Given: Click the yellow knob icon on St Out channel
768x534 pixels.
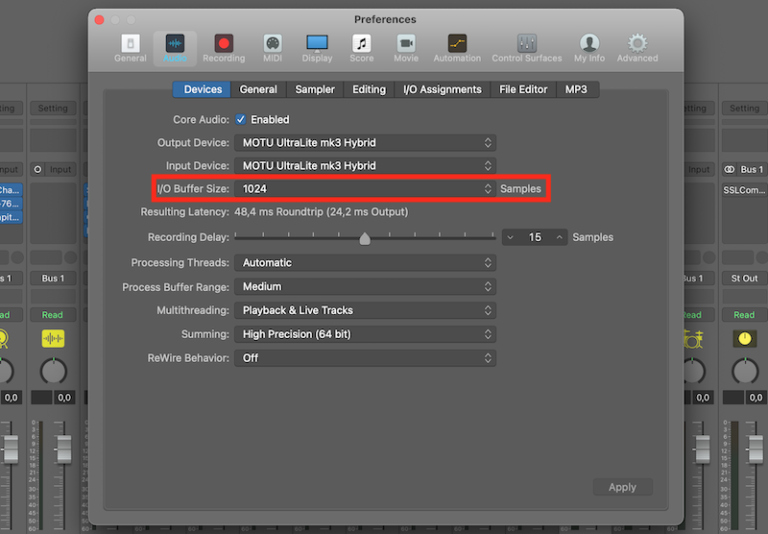Looking at the screenshot, I should tap(744, 338).
